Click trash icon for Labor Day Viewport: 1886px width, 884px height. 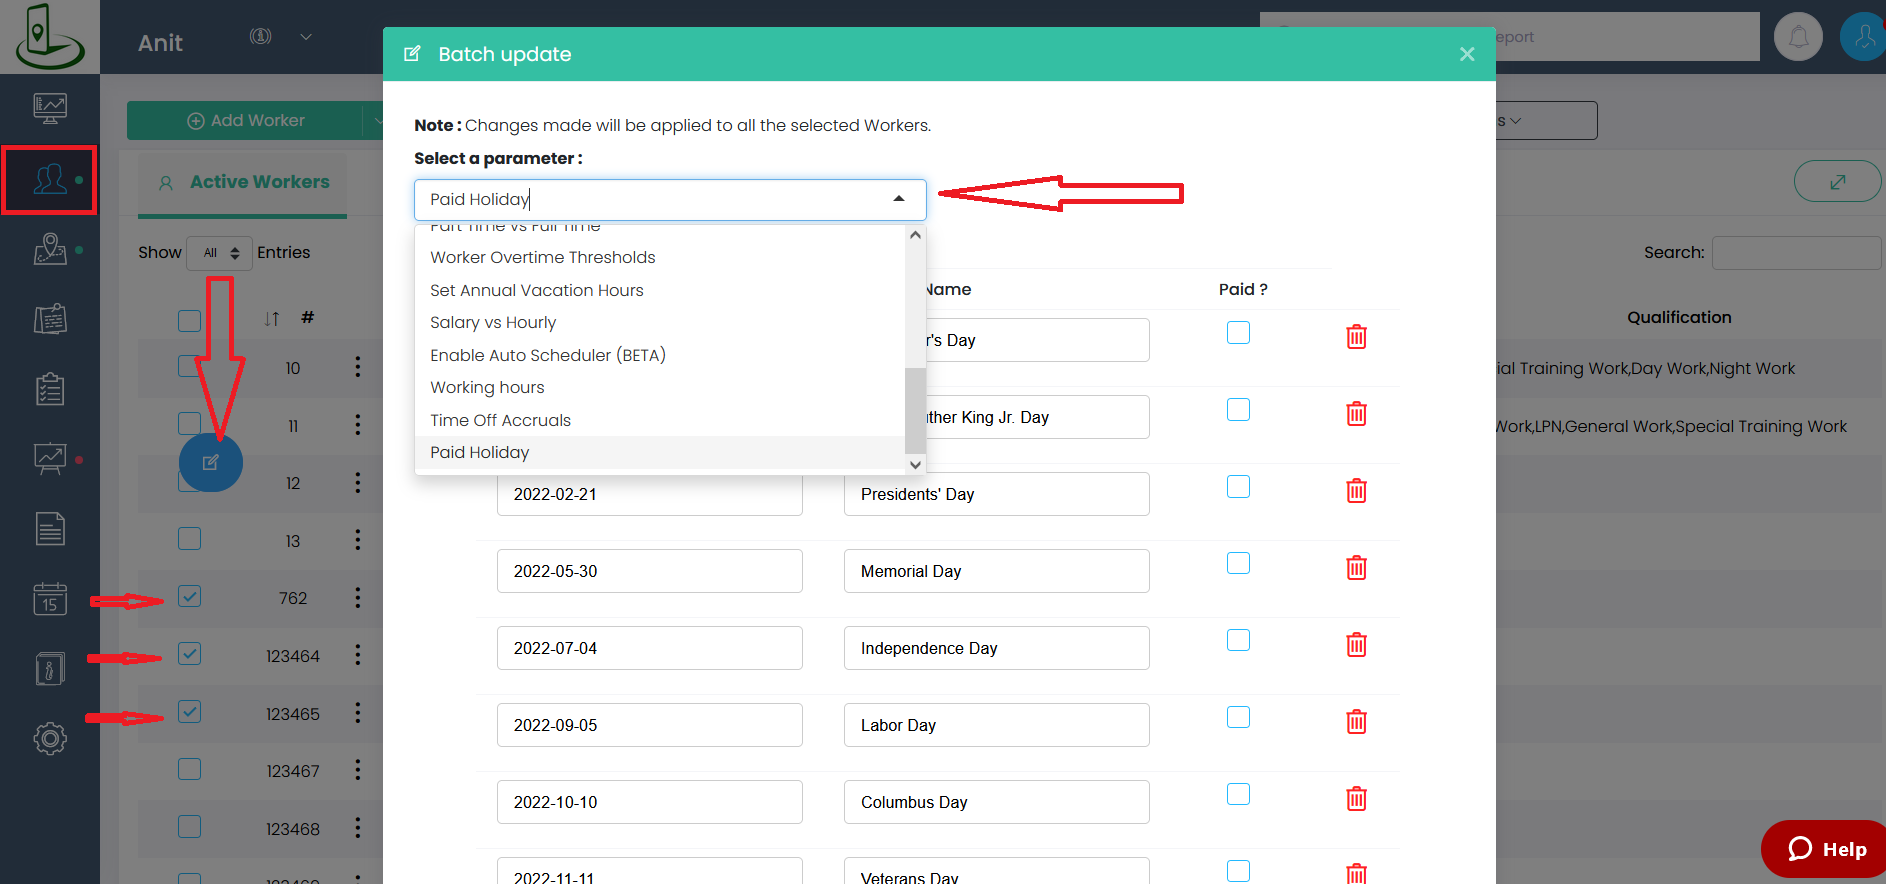tap(1356, 722)
